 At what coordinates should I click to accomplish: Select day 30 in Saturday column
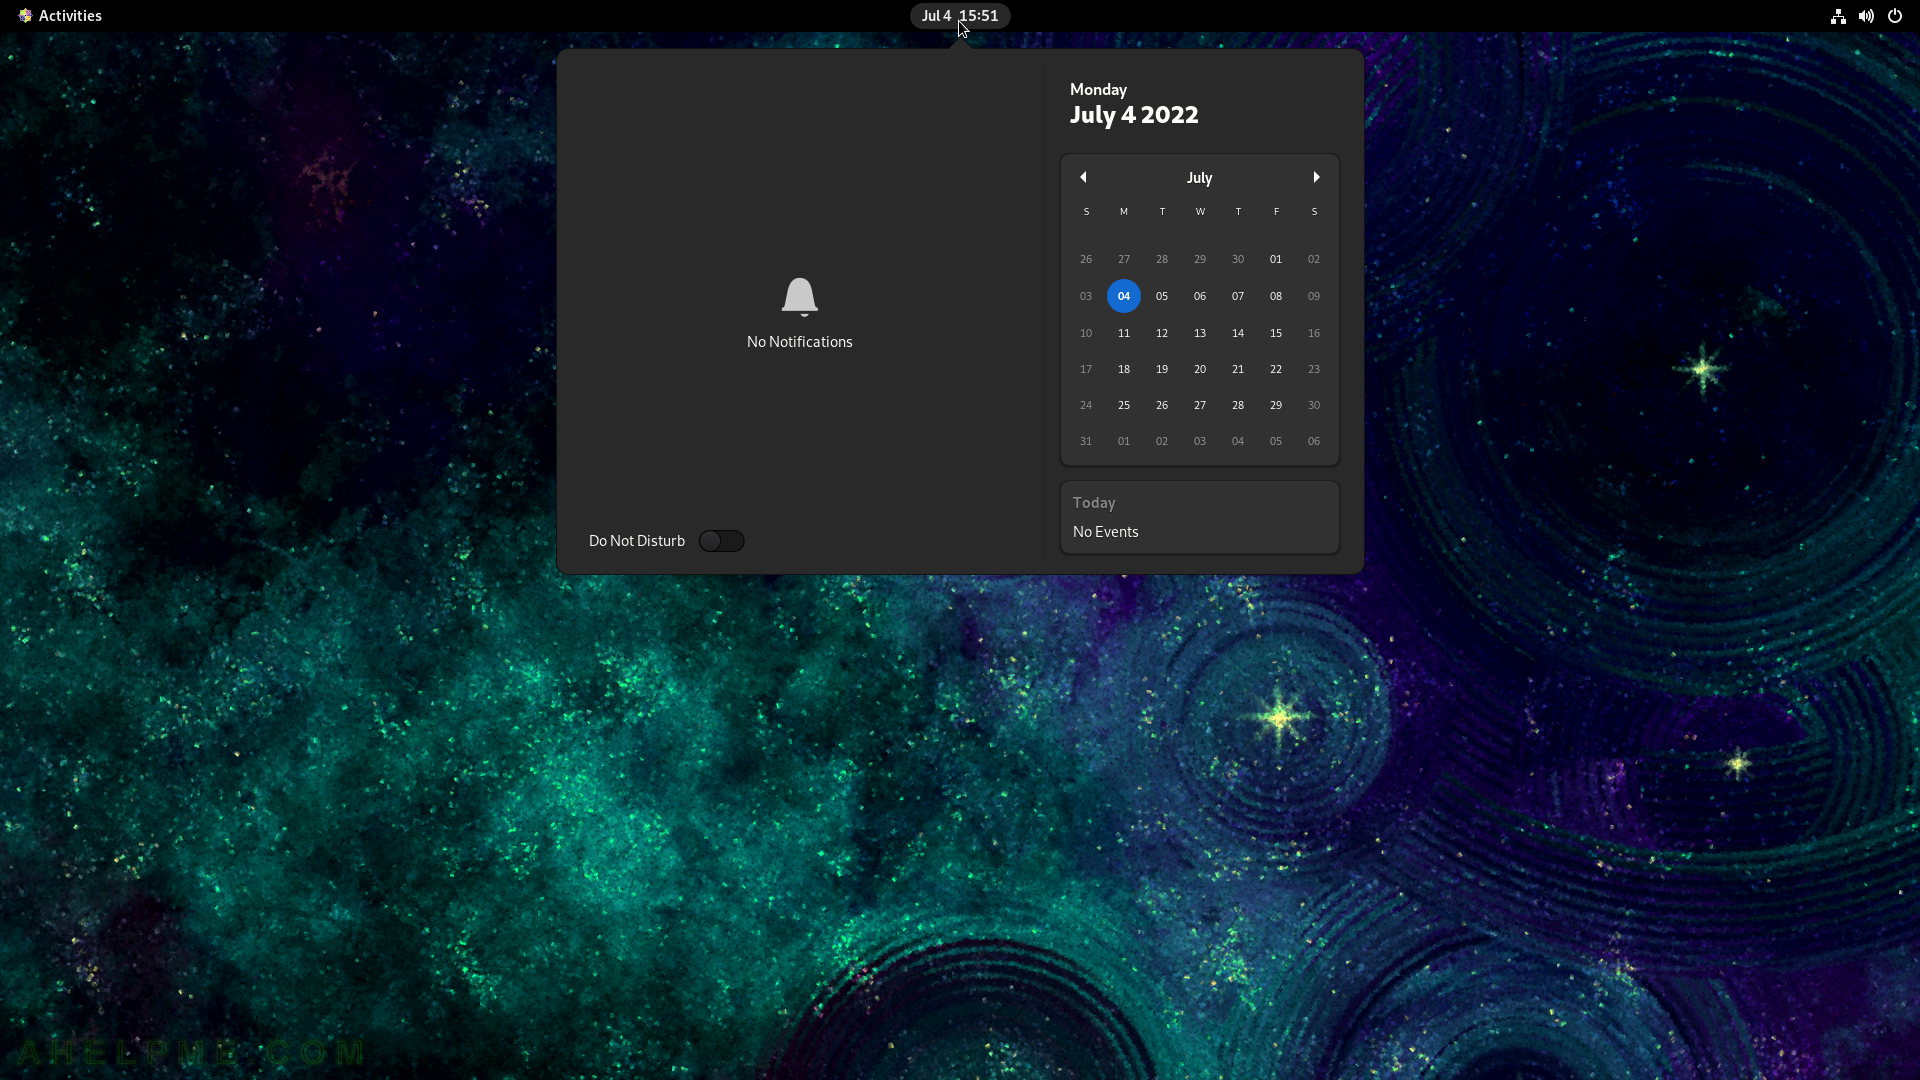pyautogui.click(x=1314, y=405)
